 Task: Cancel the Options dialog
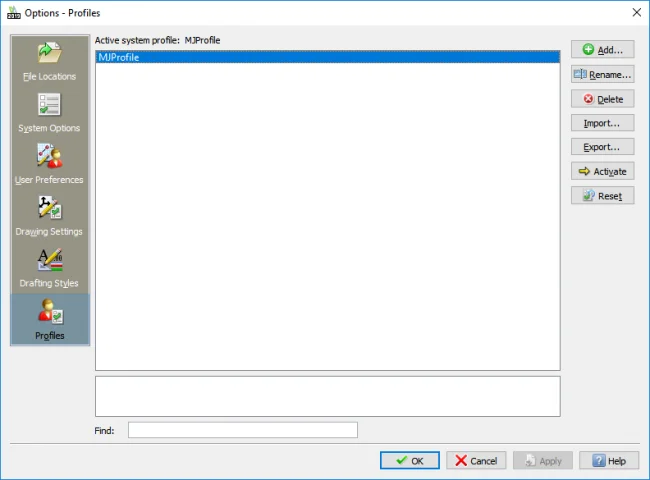coord(476,461)
